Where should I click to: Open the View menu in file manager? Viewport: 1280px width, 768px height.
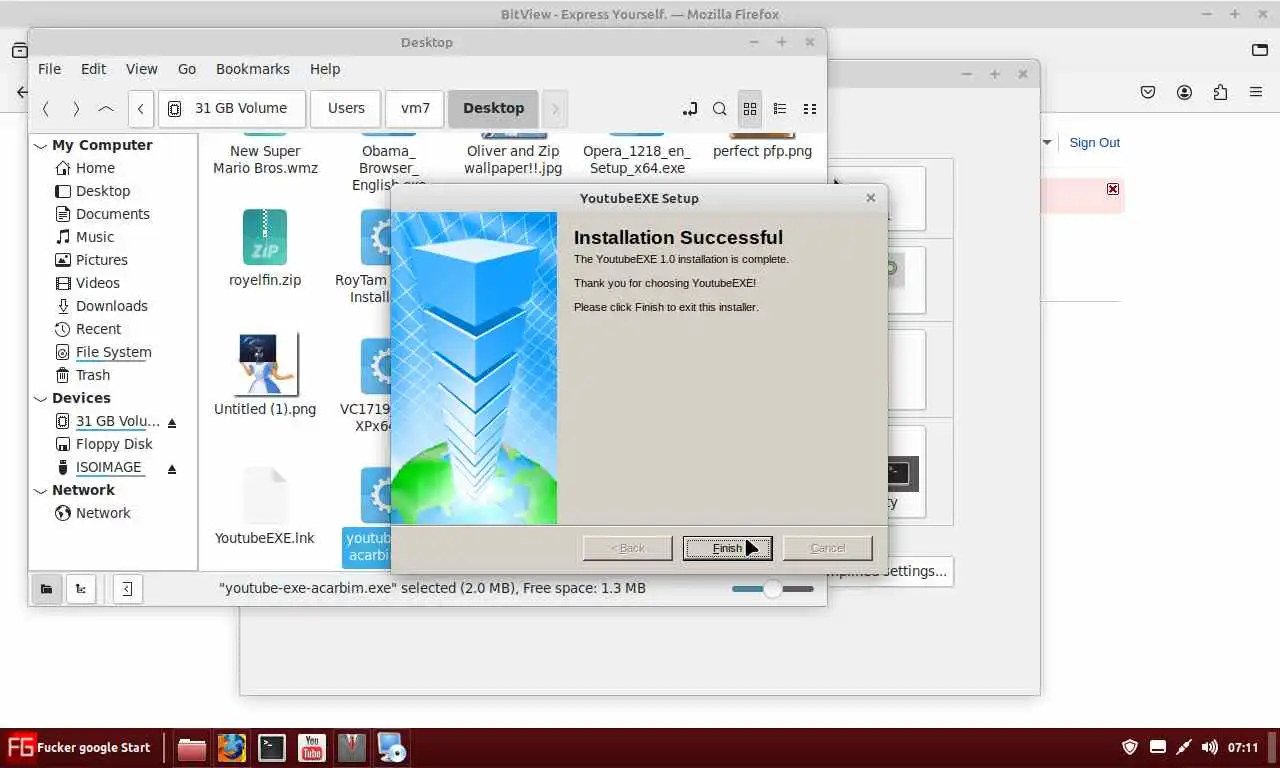point(141,69)
